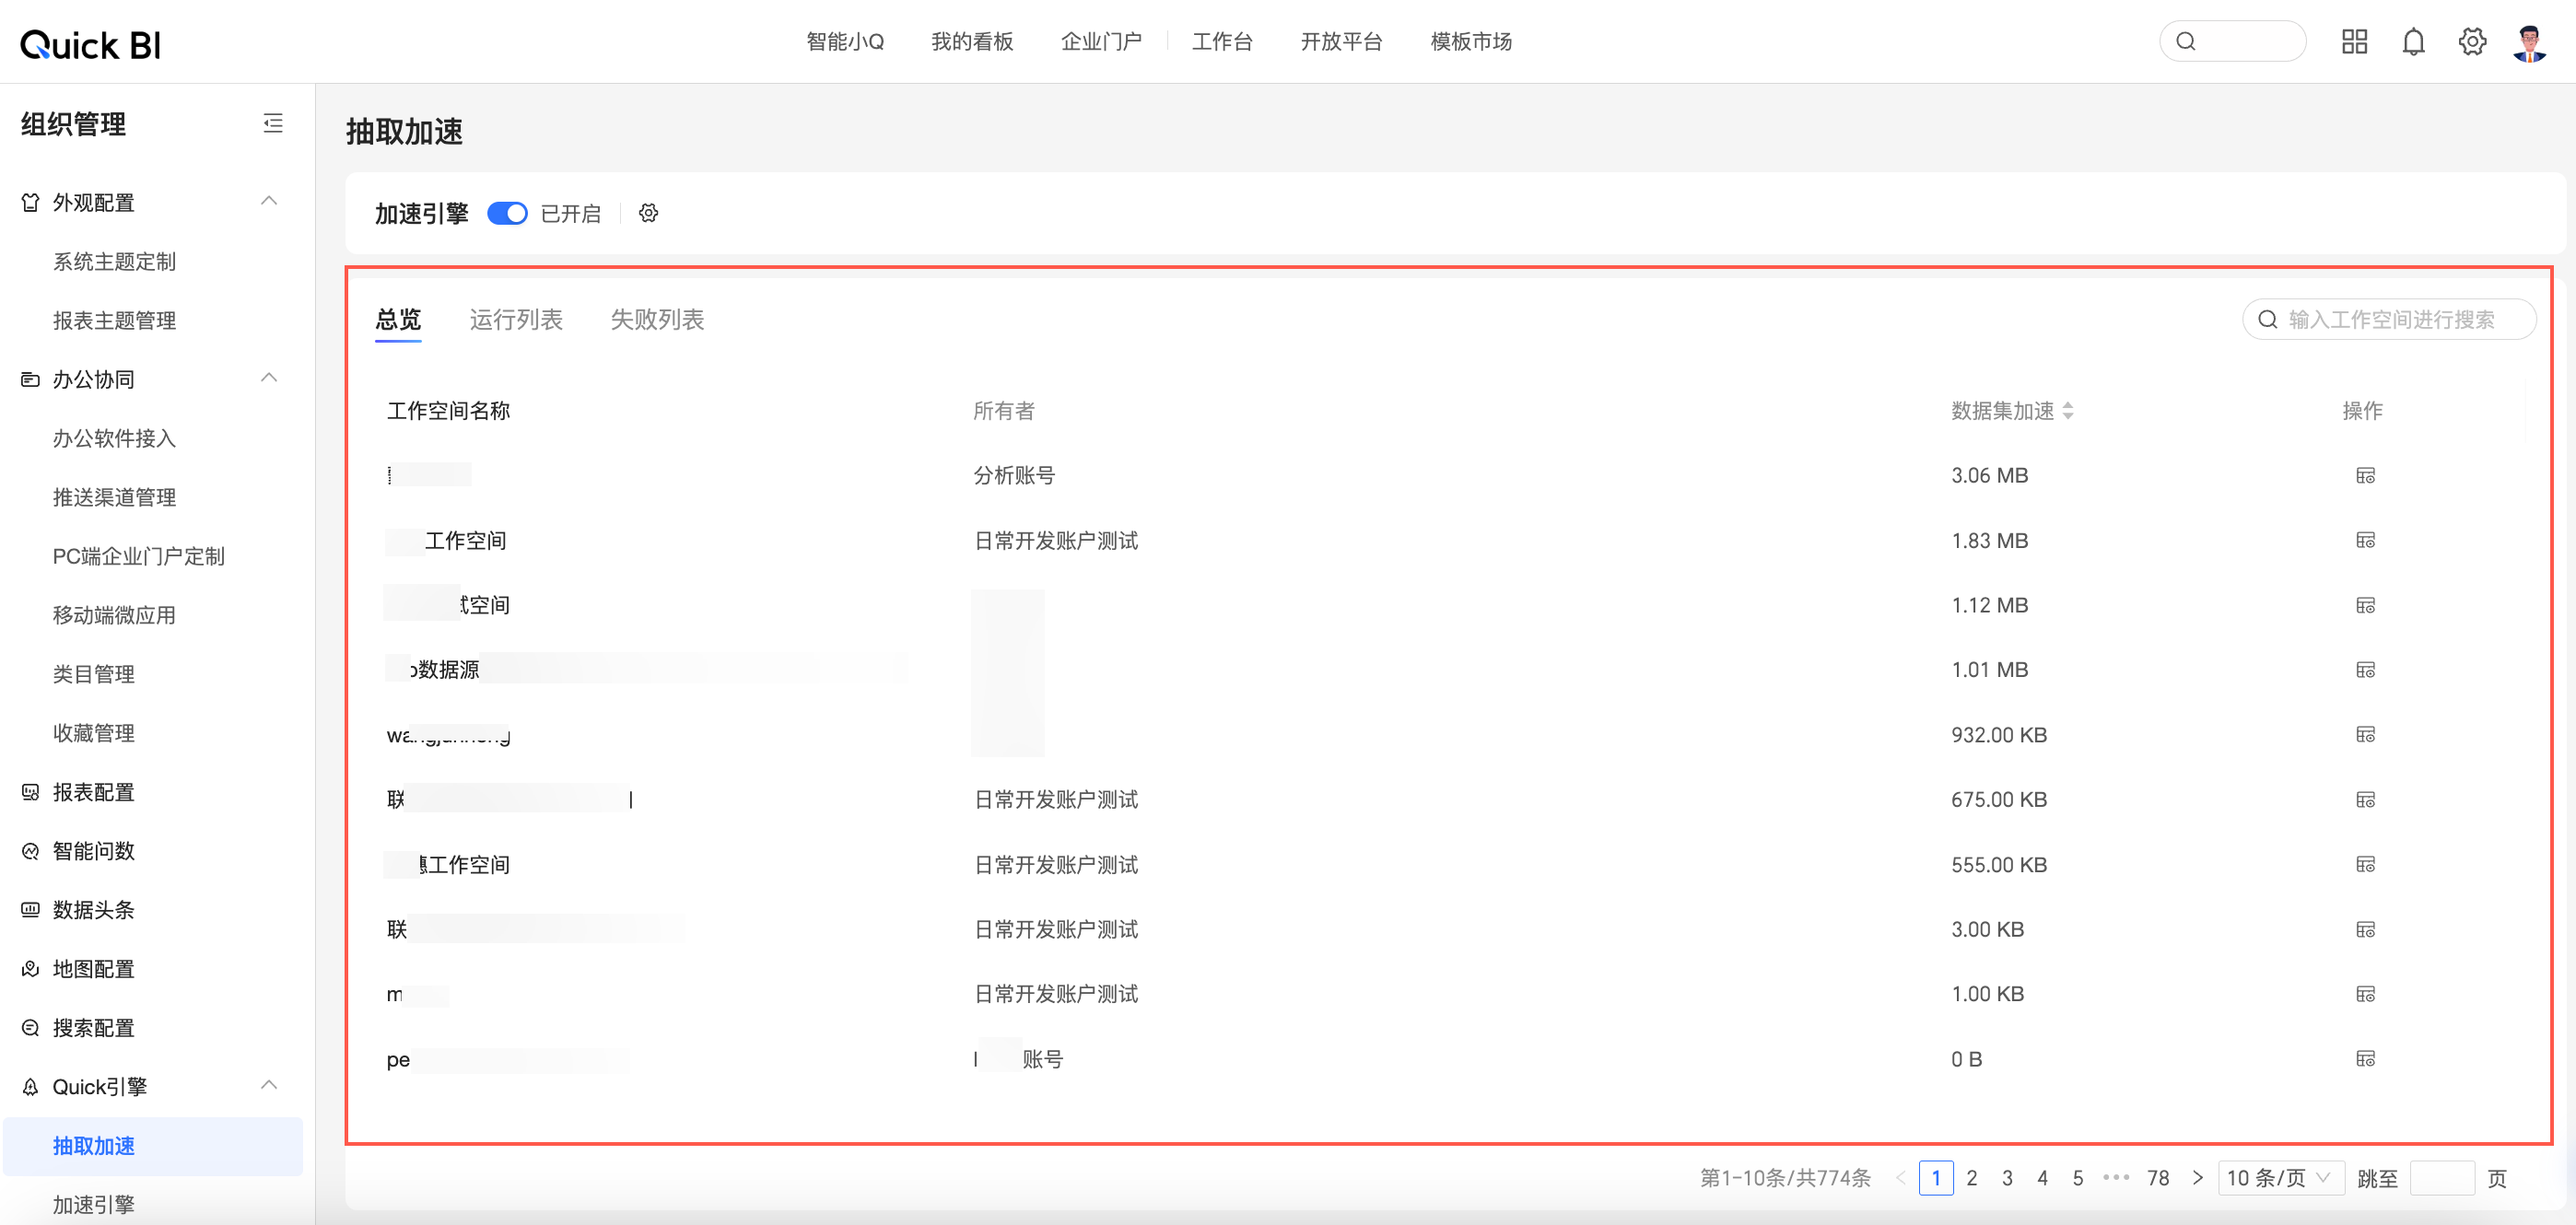2576x1225 pixels.
Task: Click operation icon for 932.00 KB row
Action: tap(2365, 735)
